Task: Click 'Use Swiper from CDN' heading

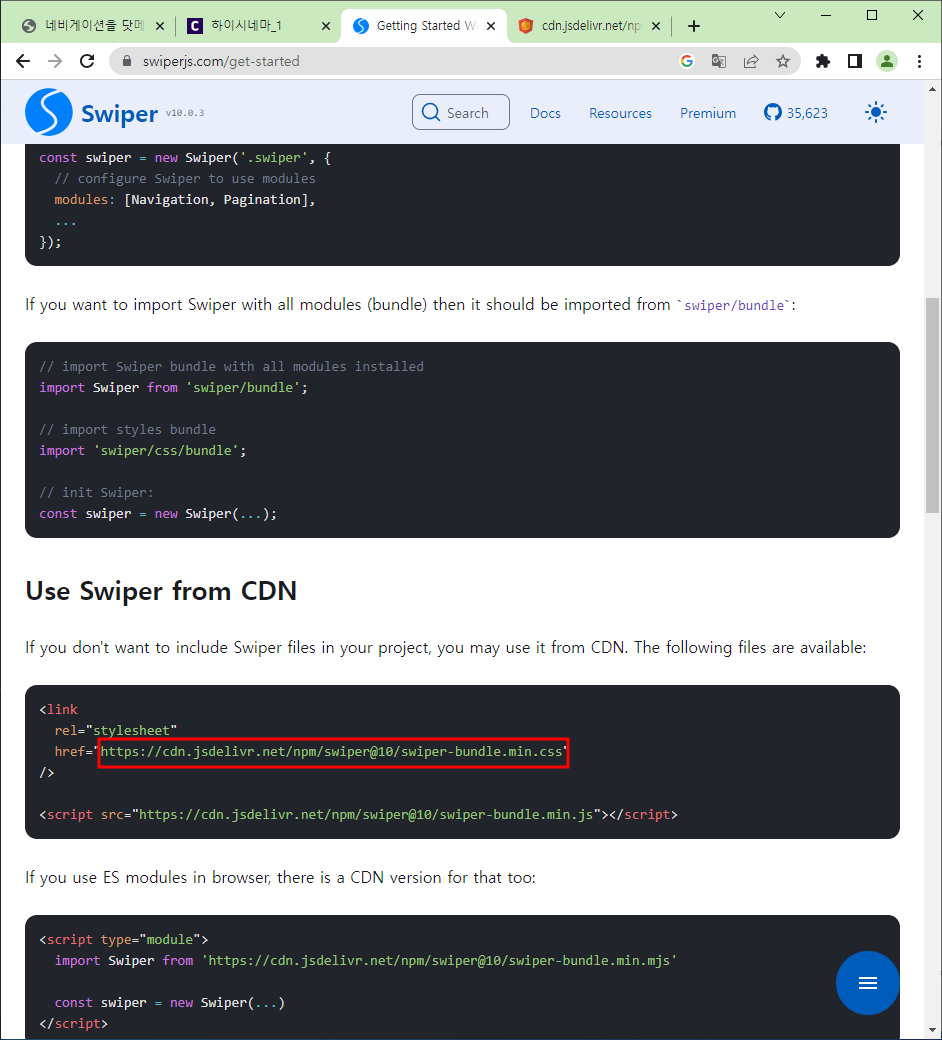Action: tap(161, 590)
